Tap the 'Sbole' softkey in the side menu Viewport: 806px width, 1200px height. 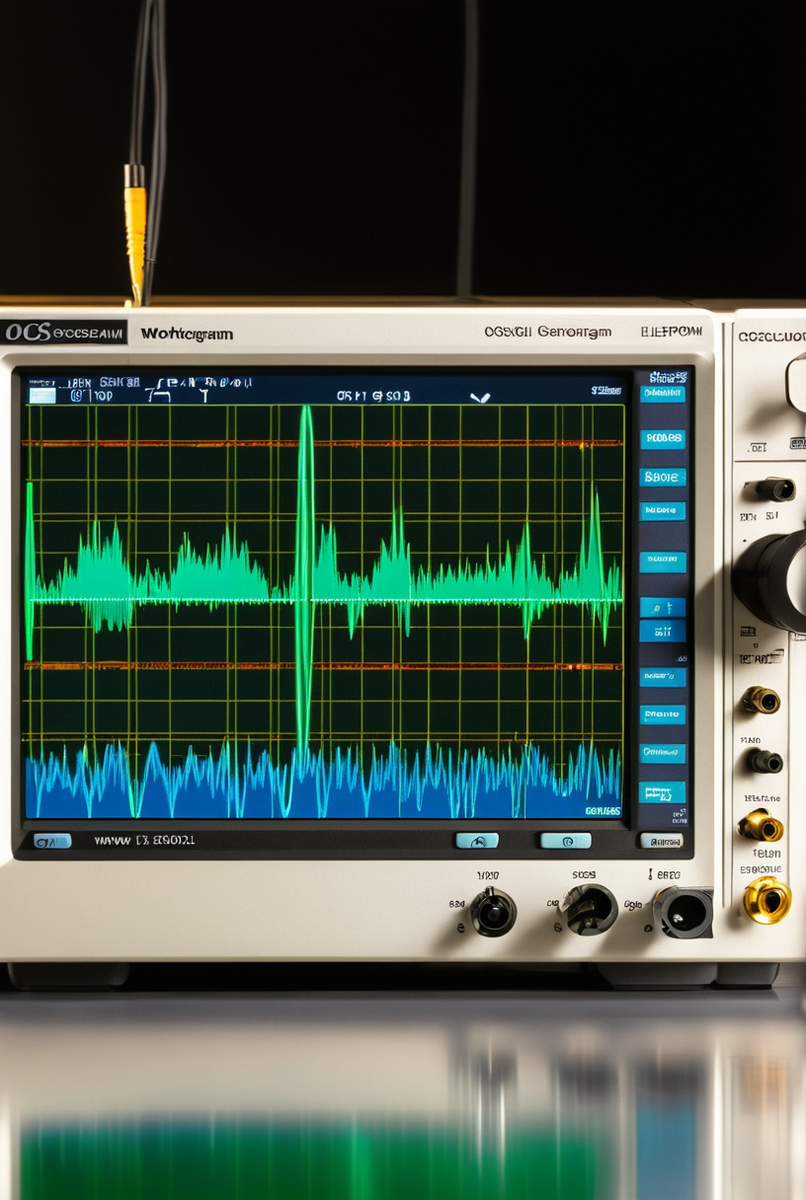(x=663, y=477)
